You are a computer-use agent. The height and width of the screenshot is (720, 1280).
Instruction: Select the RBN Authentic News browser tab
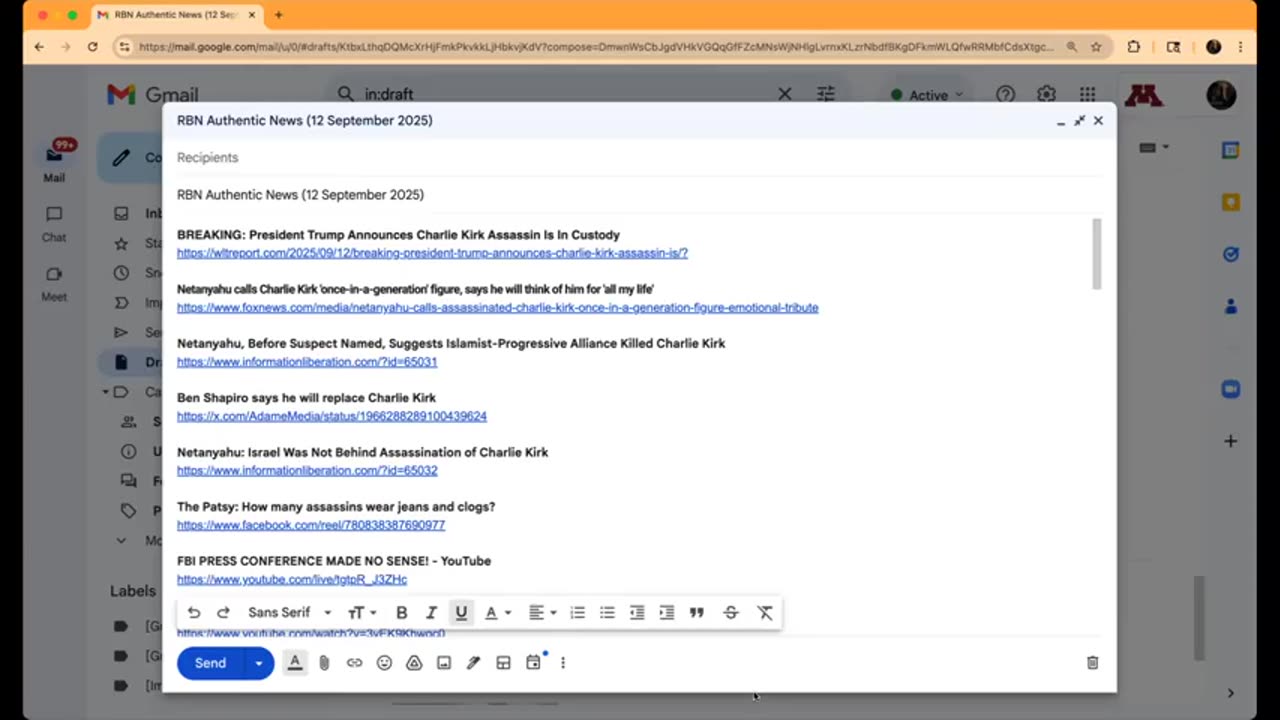(x=175, y=15)
